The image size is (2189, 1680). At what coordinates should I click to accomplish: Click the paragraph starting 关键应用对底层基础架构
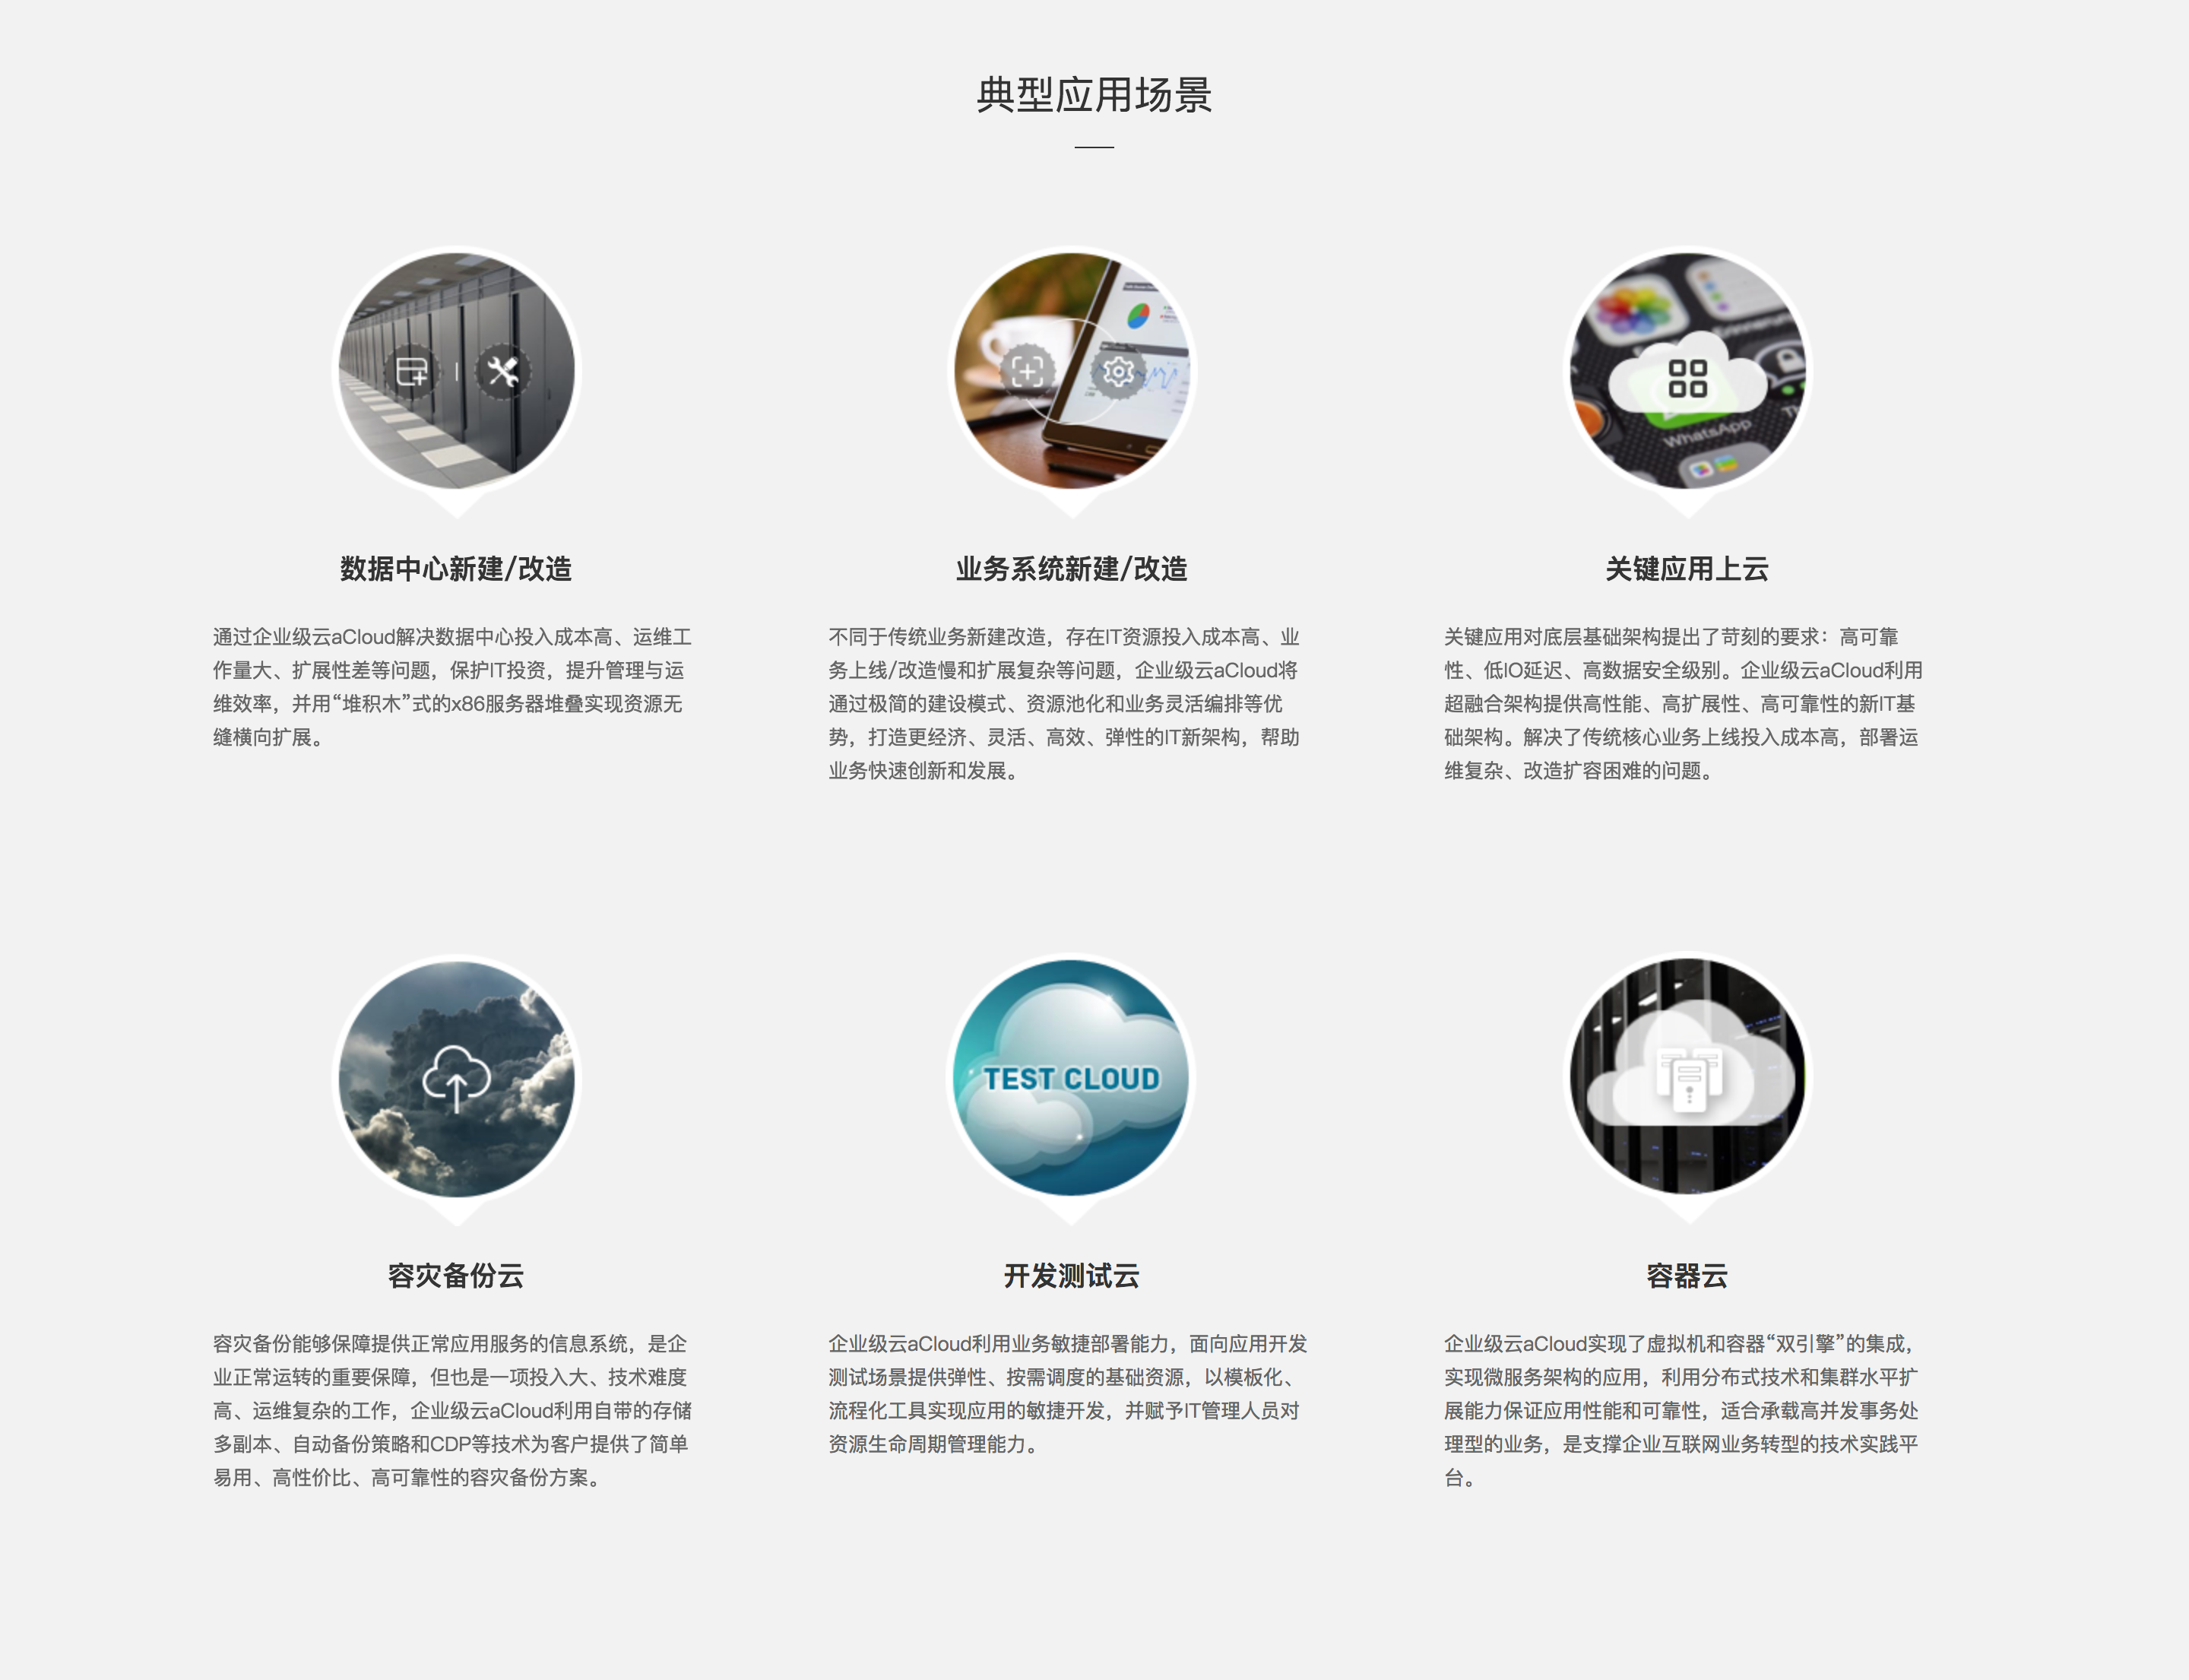click(1684, 704)
